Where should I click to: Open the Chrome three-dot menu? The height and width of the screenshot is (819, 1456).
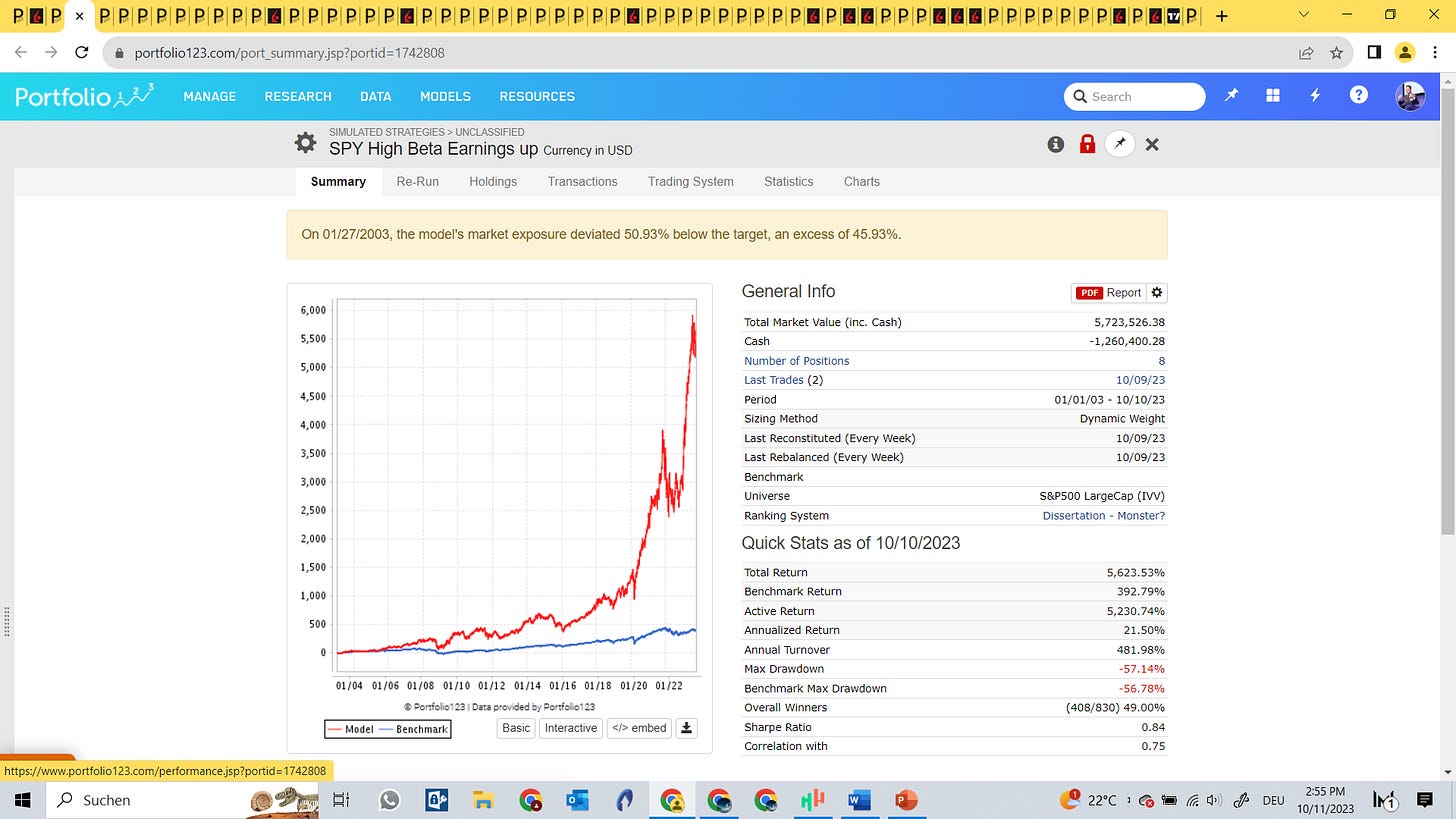click(x=1435, y=52)
